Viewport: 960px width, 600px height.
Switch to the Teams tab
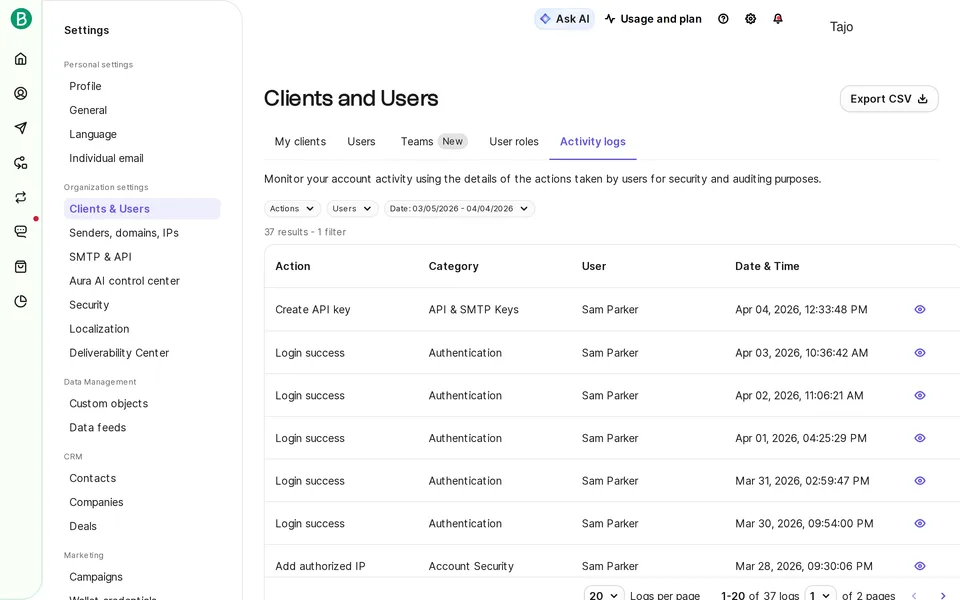(x=433, y=141)
